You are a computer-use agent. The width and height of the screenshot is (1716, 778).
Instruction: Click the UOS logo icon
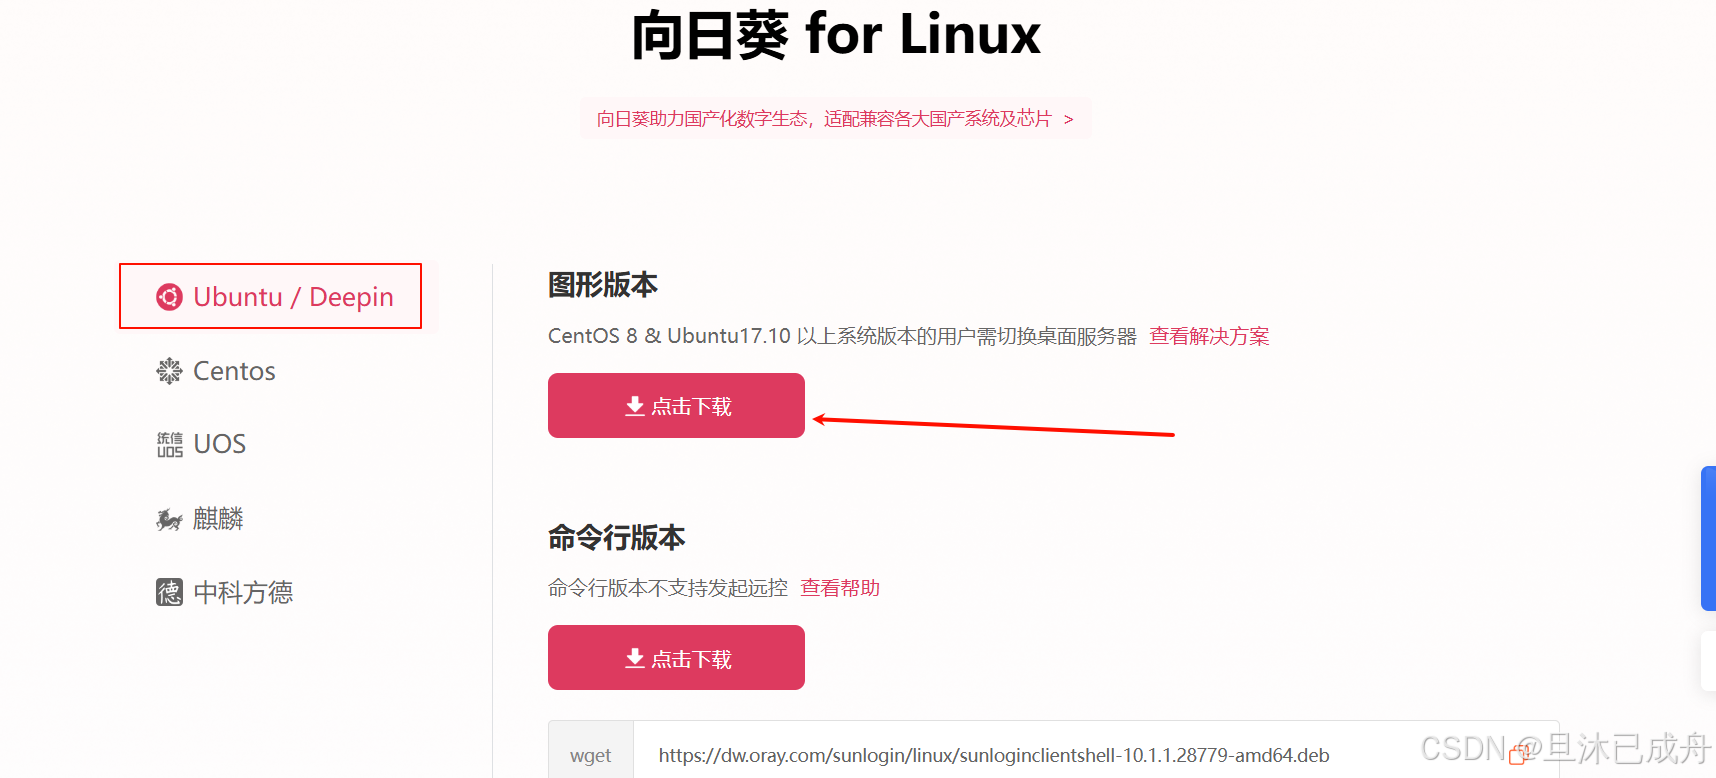[x=169, y=444]
